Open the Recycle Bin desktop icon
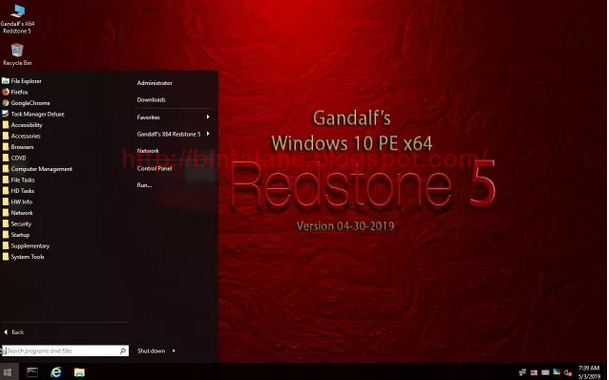This screenshot has height=380, width=609. click(17, 54)
